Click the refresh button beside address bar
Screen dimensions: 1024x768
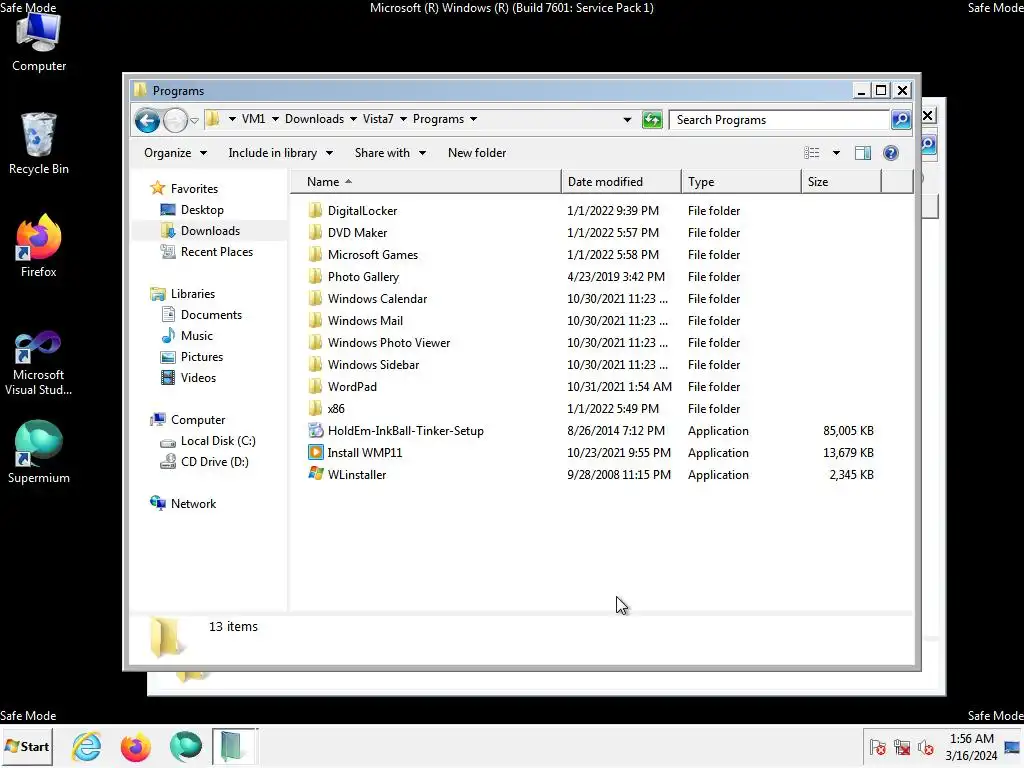pyautogui.click(x=652, y=120)
